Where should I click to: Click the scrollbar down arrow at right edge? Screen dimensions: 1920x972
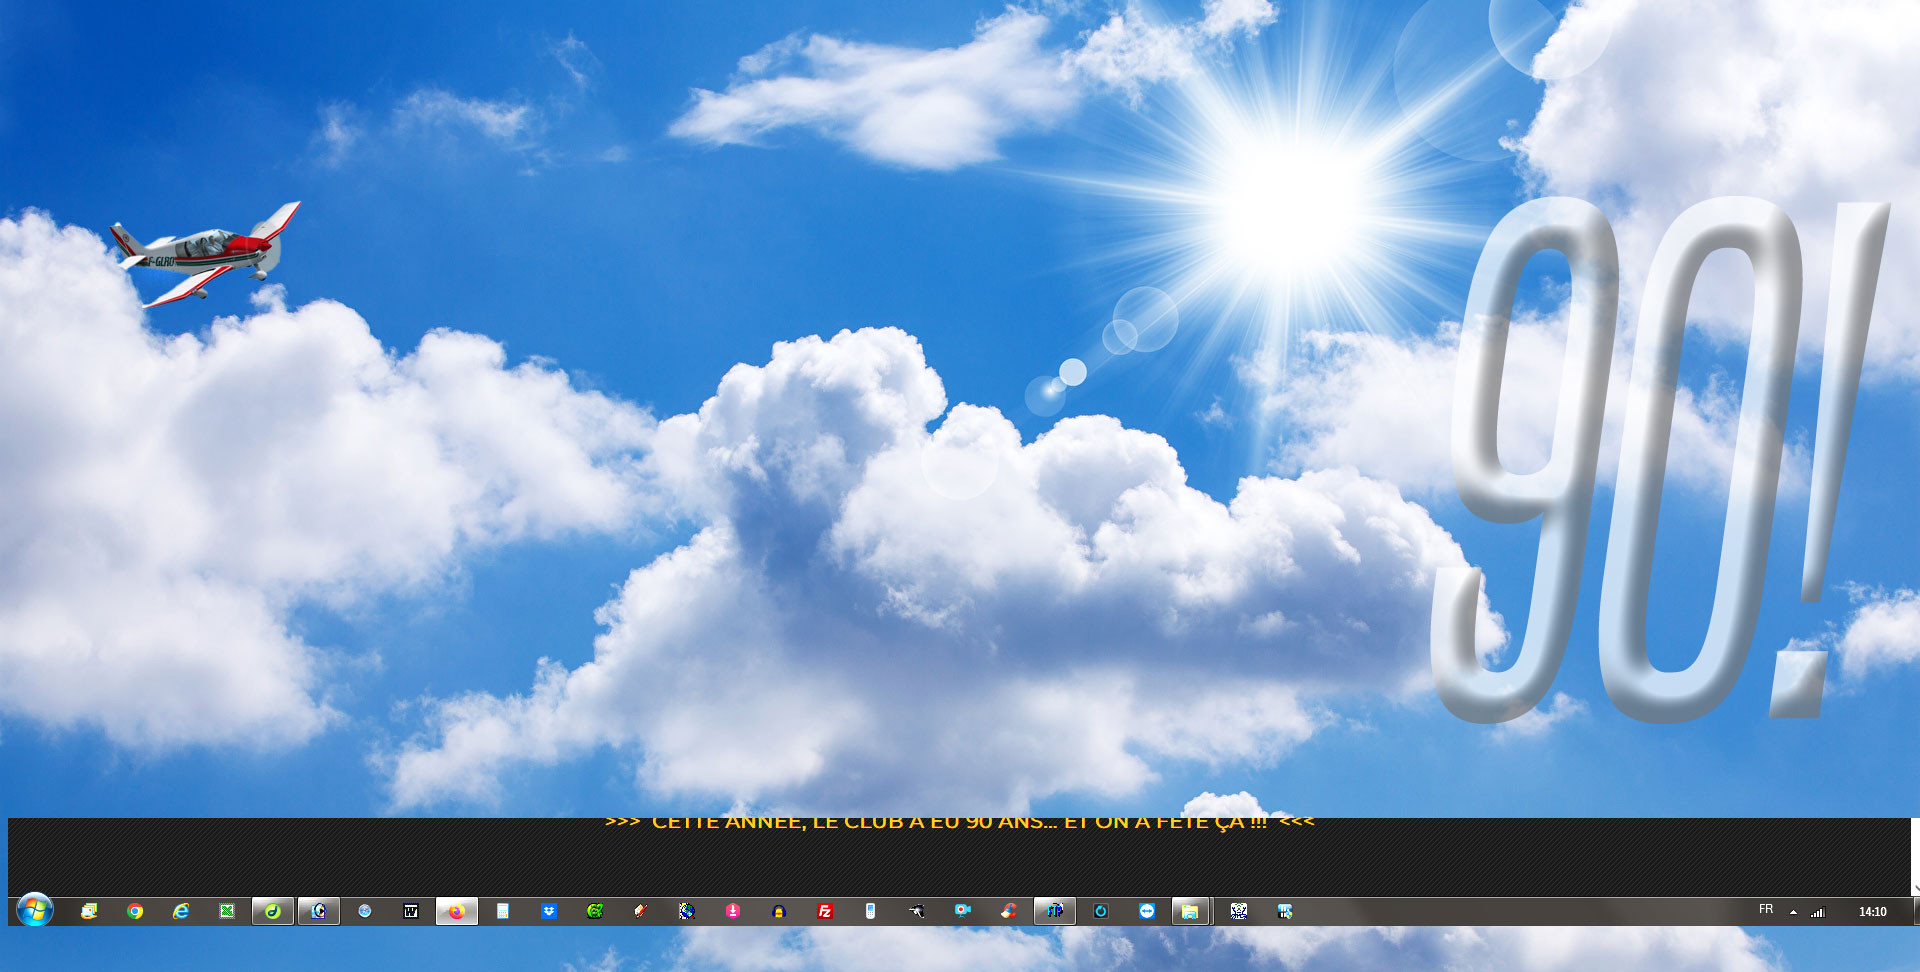coord(1915,888)
